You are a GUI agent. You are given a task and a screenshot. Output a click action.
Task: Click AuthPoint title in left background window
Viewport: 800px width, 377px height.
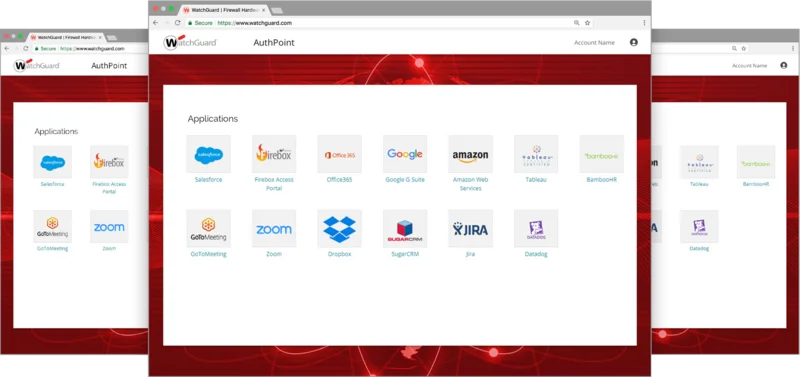click(109, 66)
